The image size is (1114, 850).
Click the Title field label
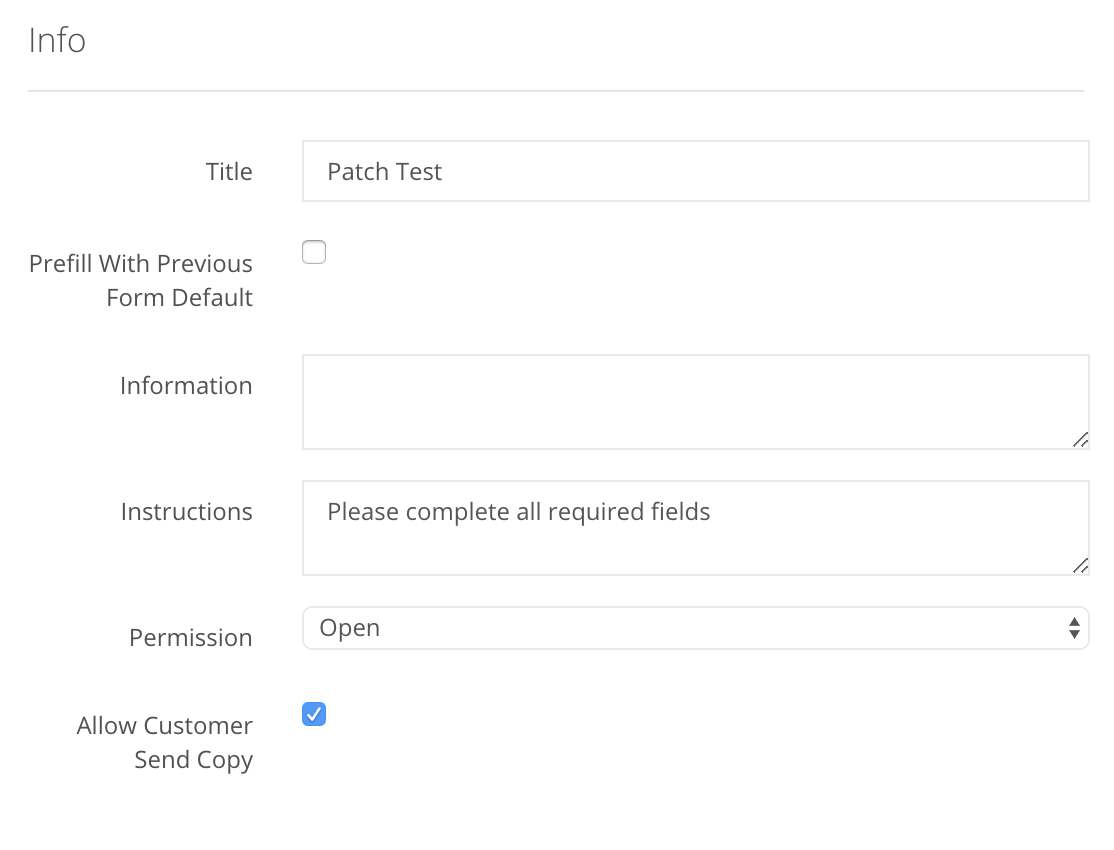point(229,171)
